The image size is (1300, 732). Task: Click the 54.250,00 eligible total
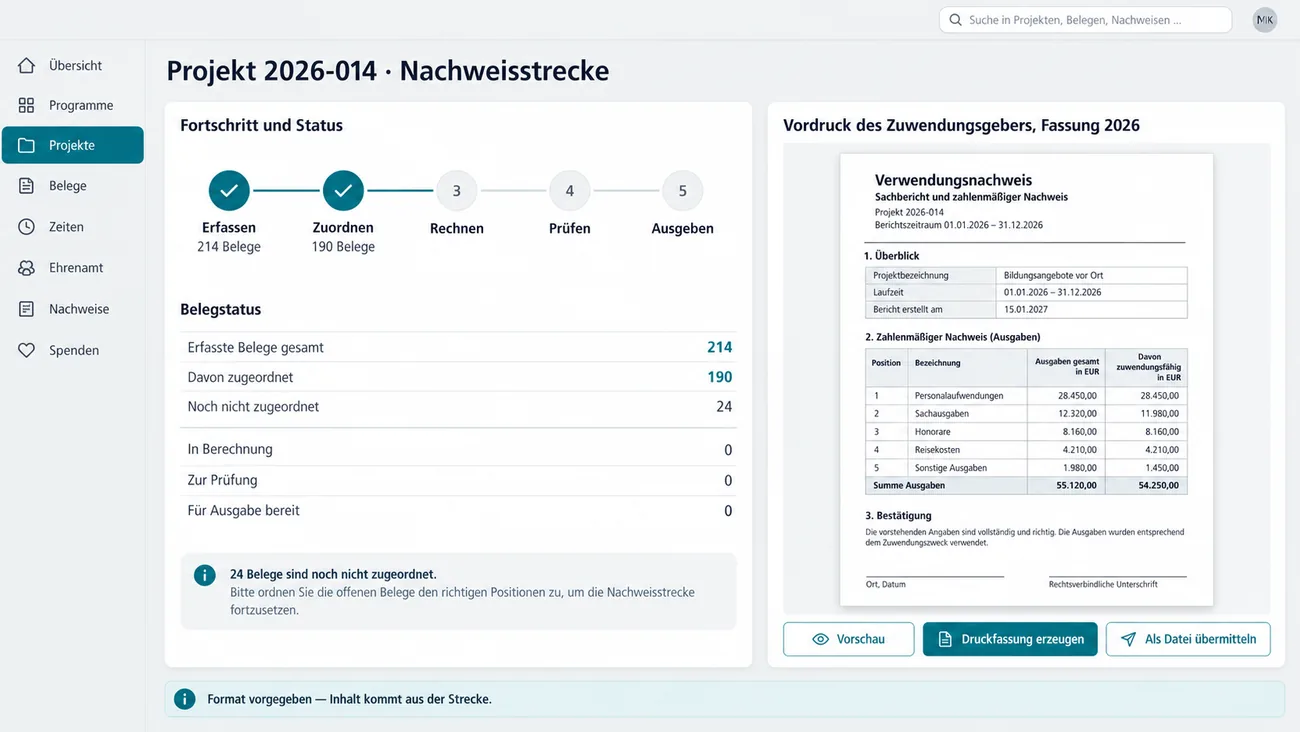point(1159,486)
